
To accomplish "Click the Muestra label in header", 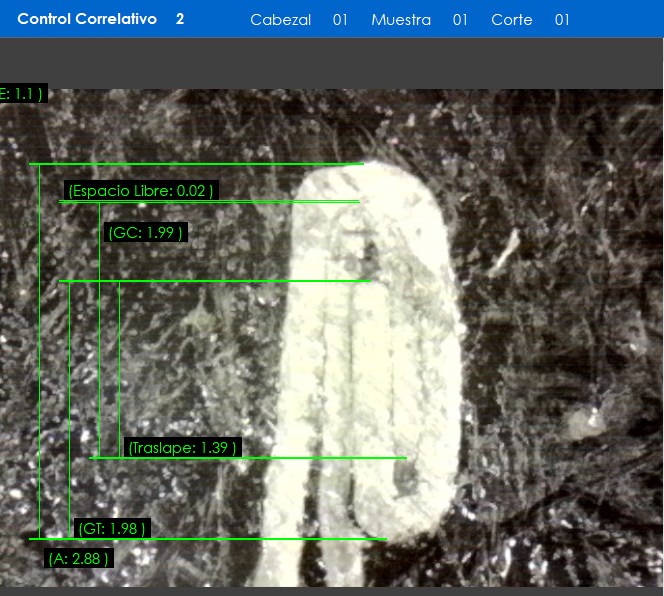I will pyautogui.click(x=401, y=20).
